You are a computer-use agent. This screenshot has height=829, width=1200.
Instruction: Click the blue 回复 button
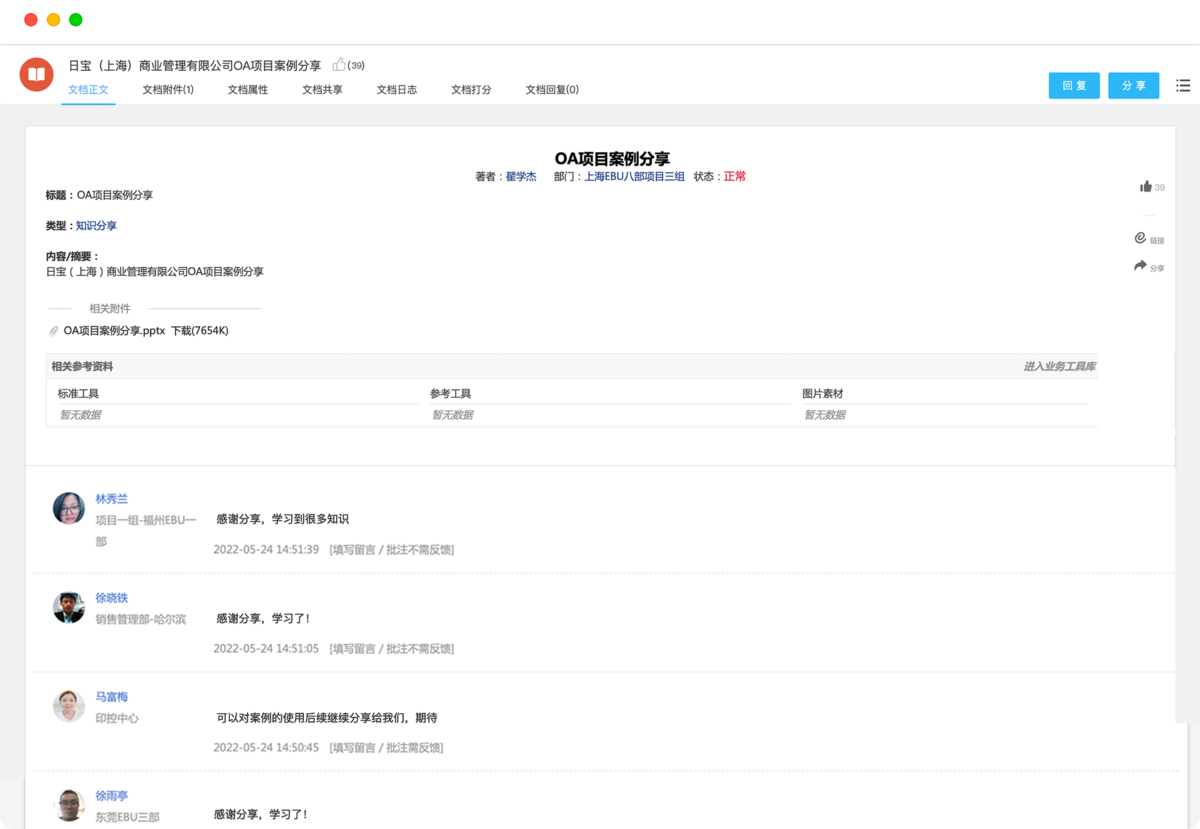[x=1074, y=86]
